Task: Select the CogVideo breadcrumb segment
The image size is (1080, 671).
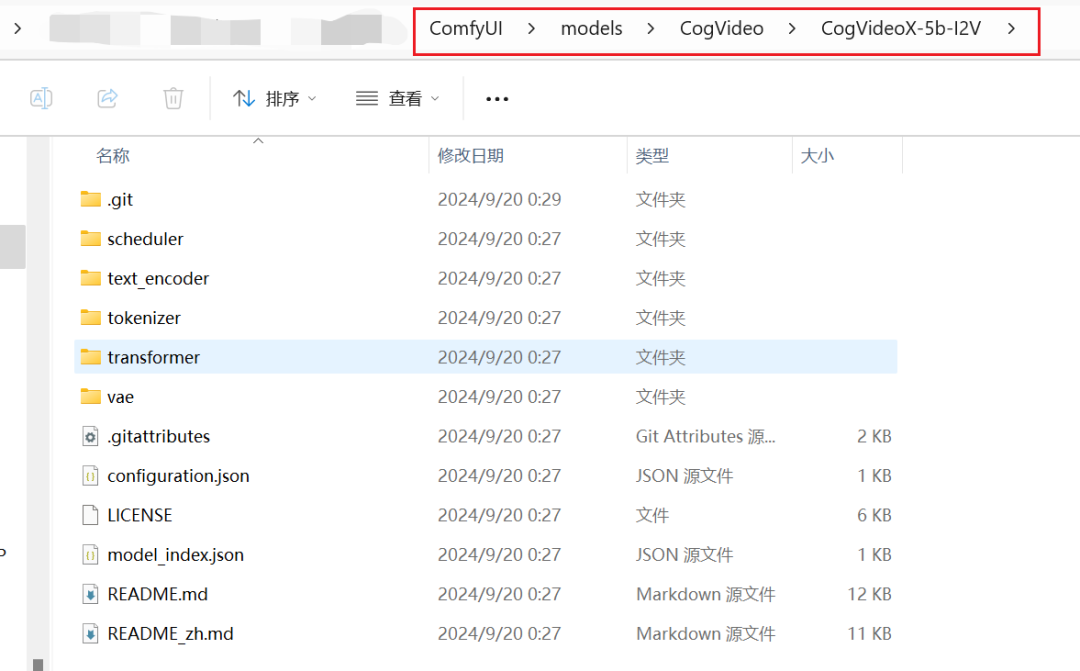Action: pyautogui.click(x=721, y=28)
